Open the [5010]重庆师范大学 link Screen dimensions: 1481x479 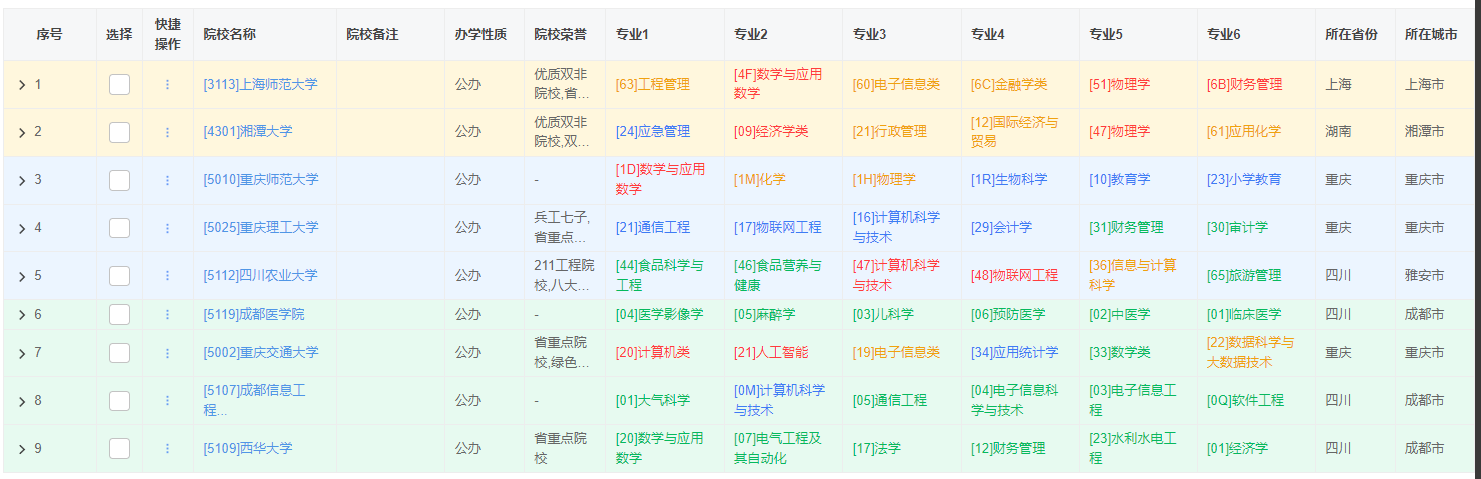(x=261, y=180)
